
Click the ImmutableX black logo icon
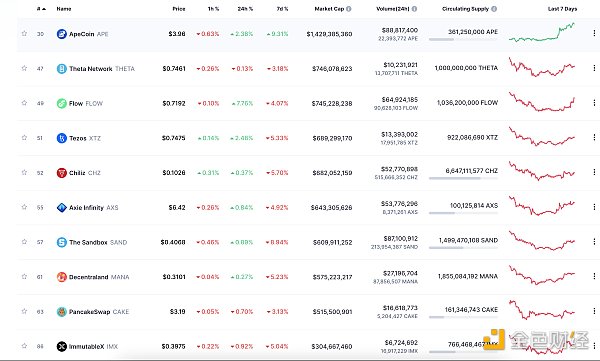coord(62,346)
